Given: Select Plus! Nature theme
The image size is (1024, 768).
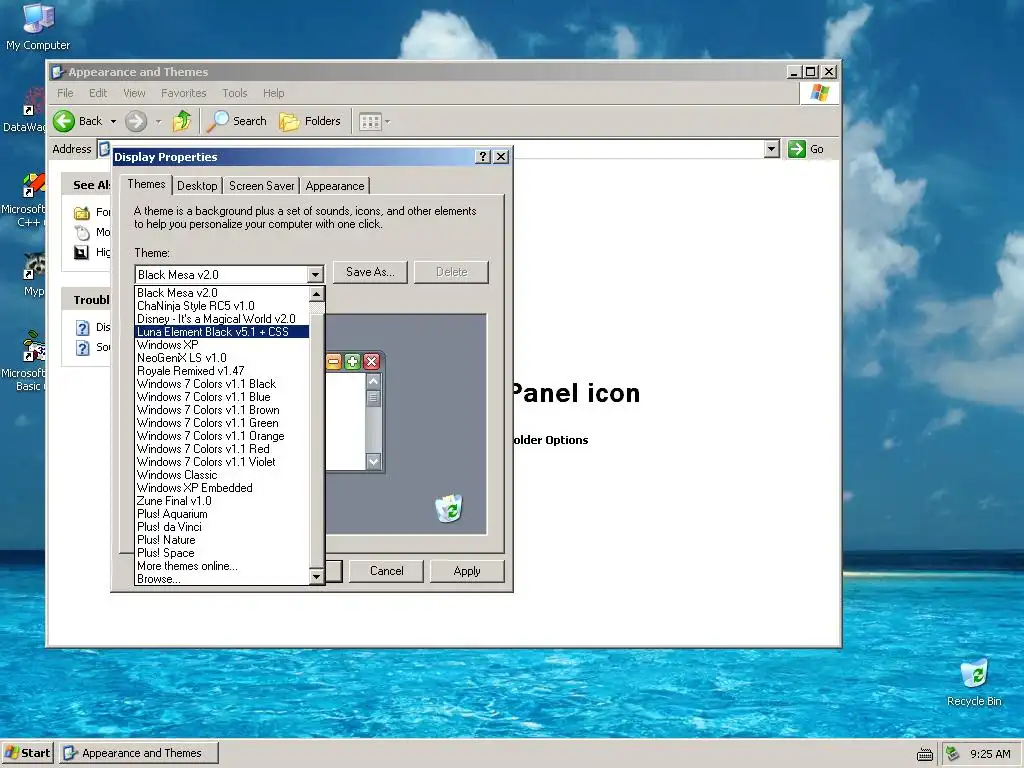Looking at the screenshot, I should point(221,540).
